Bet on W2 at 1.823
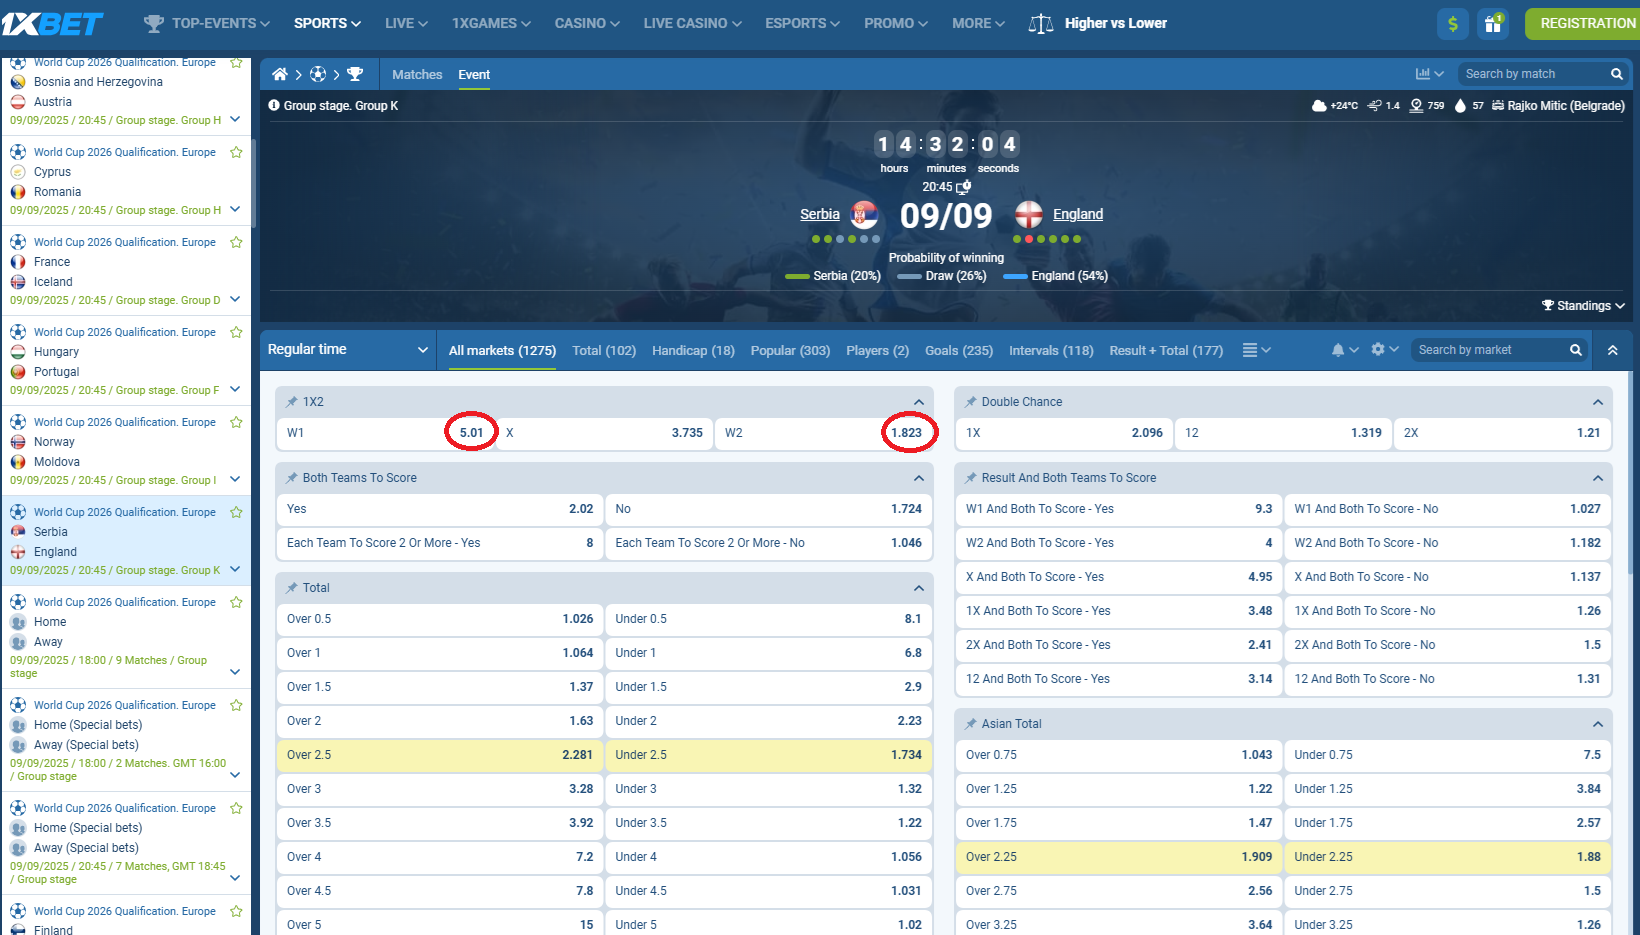Screen dimensions: 1640x935 point(824,433)
